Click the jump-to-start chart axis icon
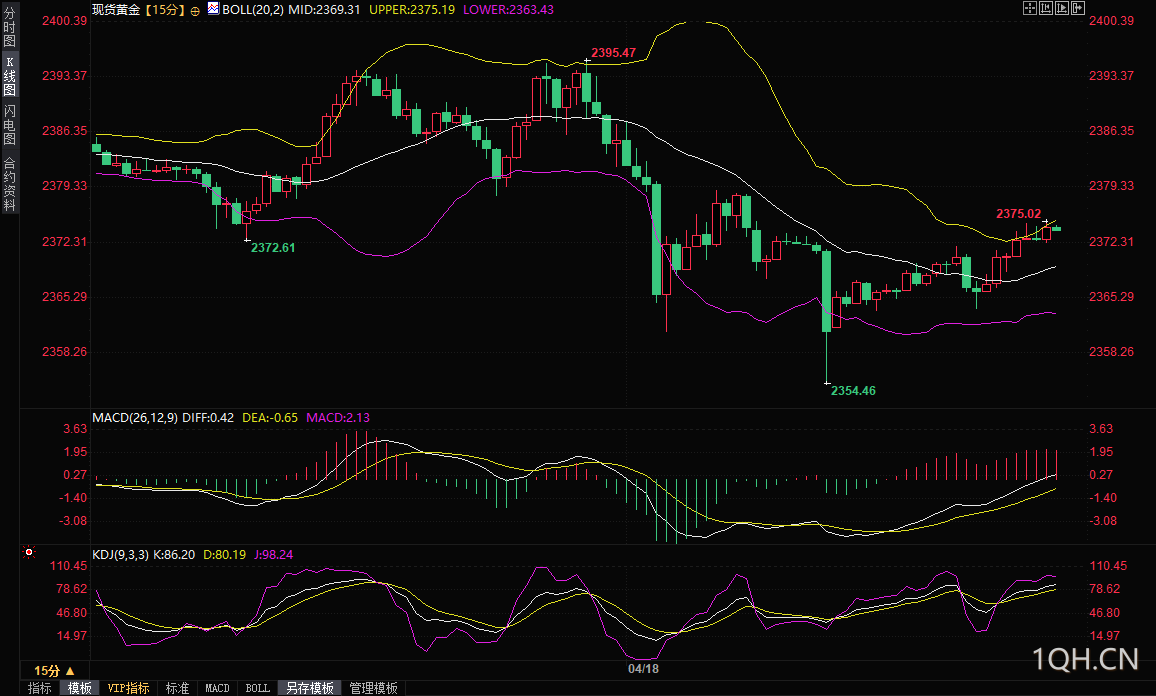 click(x=1046, y=8)
